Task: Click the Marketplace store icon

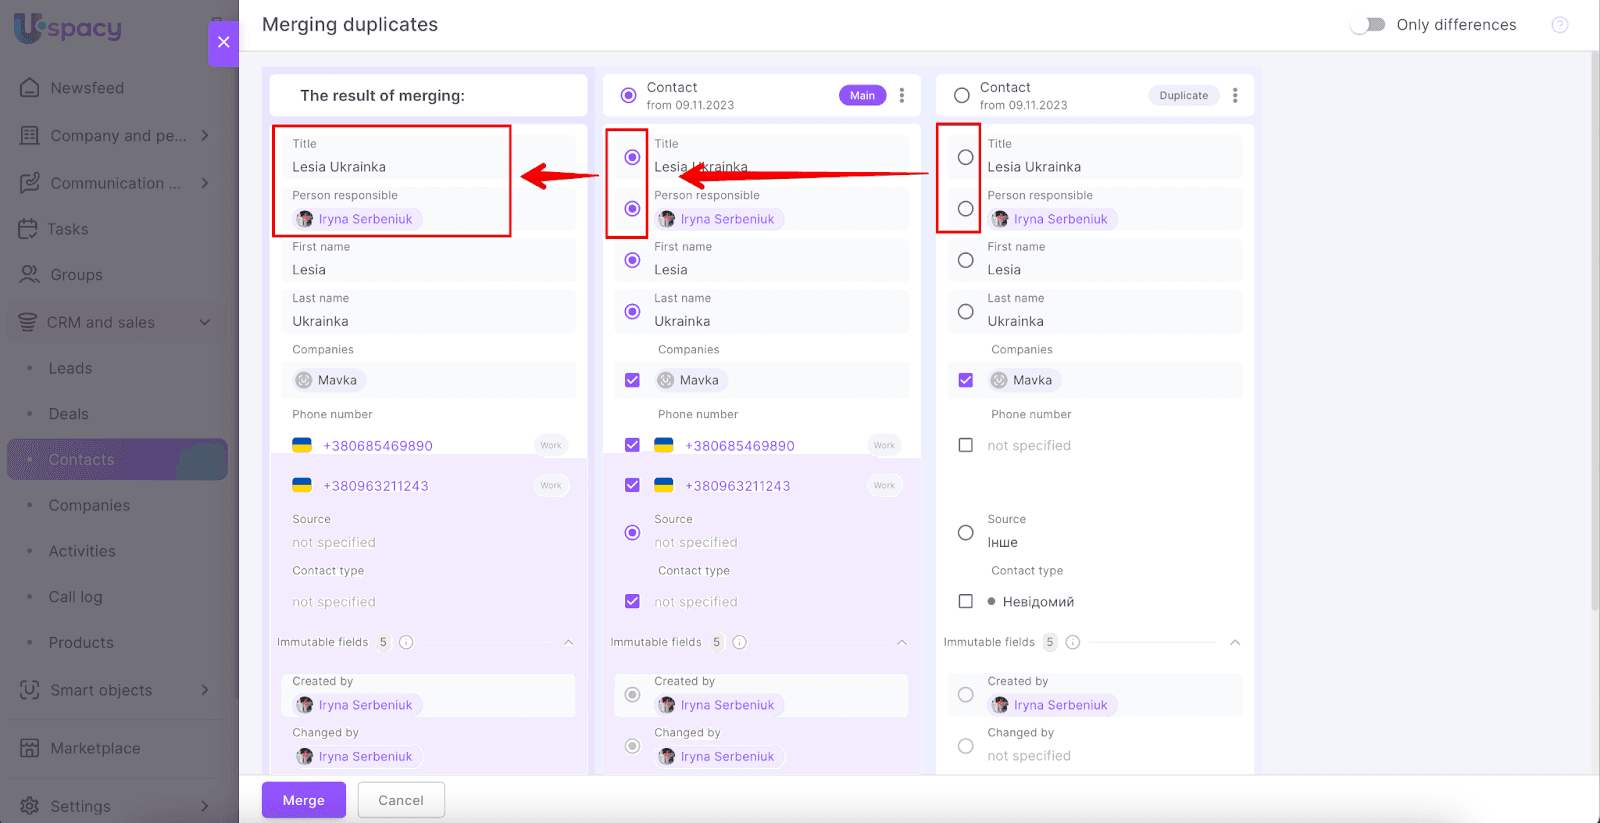Action: click(x=30, y=748)
